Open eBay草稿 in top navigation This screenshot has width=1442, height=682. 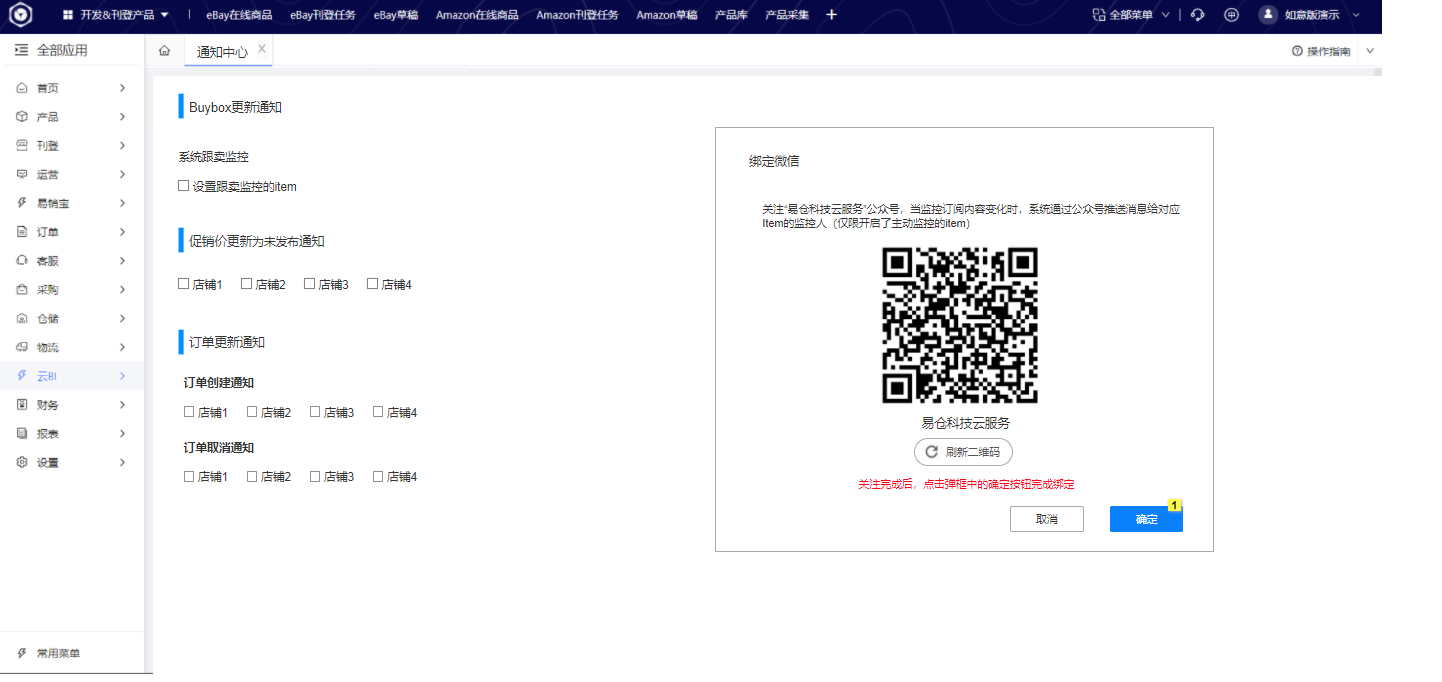pos(396,15)
